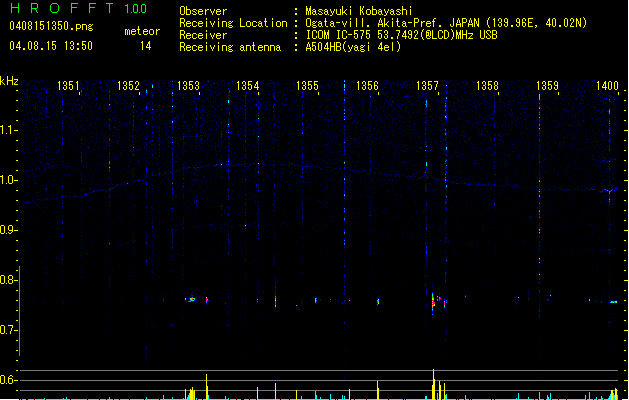This screenshot has height=400, width=629.
Task: Click the 0.6 kHz frequency label
Action: (7, 380)
